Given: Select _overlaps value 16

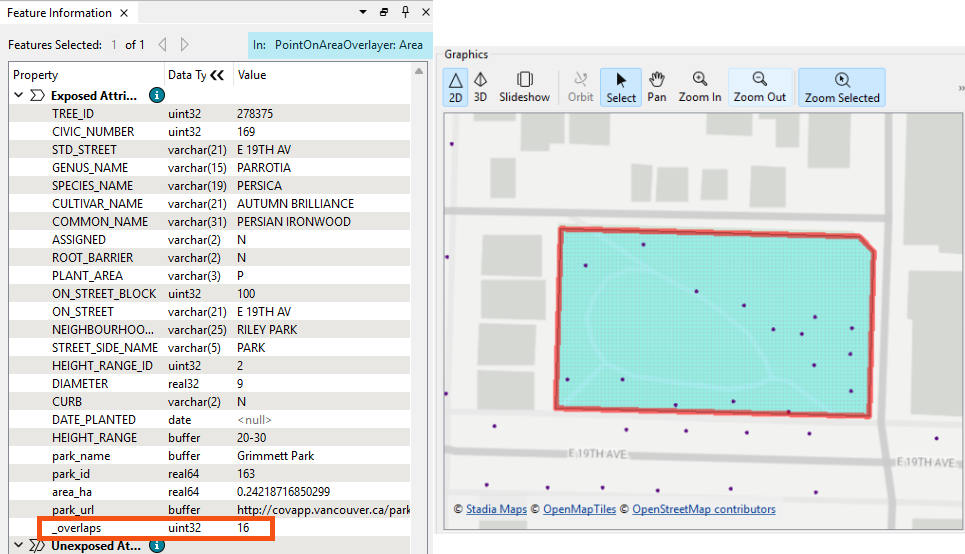Looking at the screenshot, I should 243,528.
